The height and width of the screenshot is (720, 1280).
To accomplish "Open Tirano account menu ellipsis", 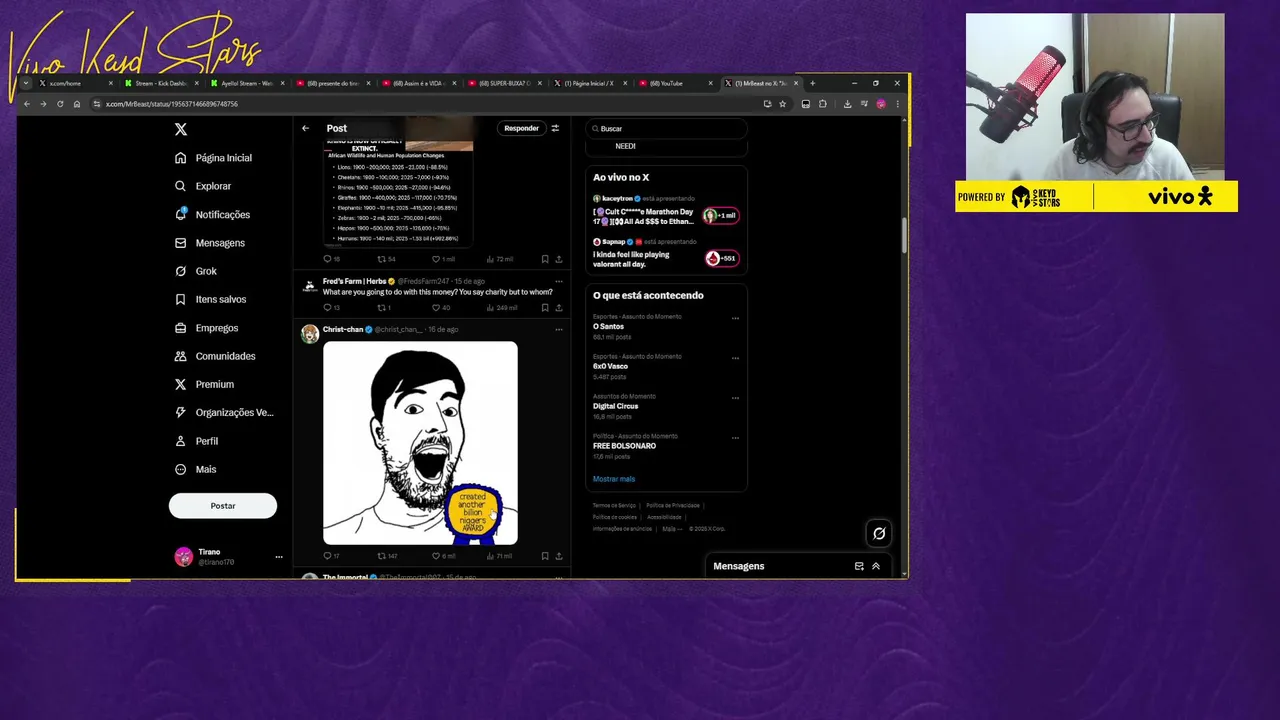I will pyautogui.click(x=279, y=557).
